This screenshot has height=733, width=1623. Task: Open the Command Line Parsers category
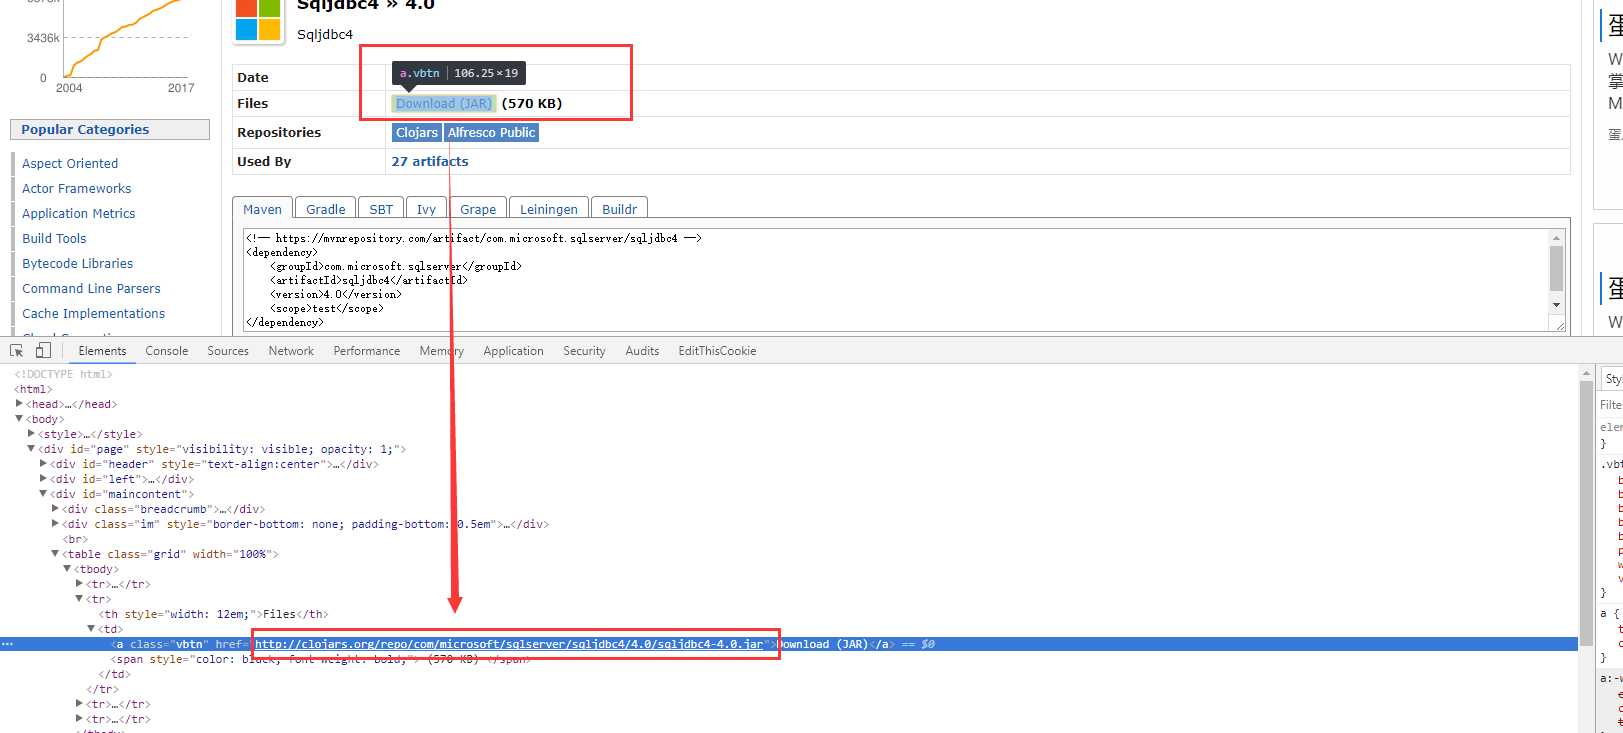(91, 288)
